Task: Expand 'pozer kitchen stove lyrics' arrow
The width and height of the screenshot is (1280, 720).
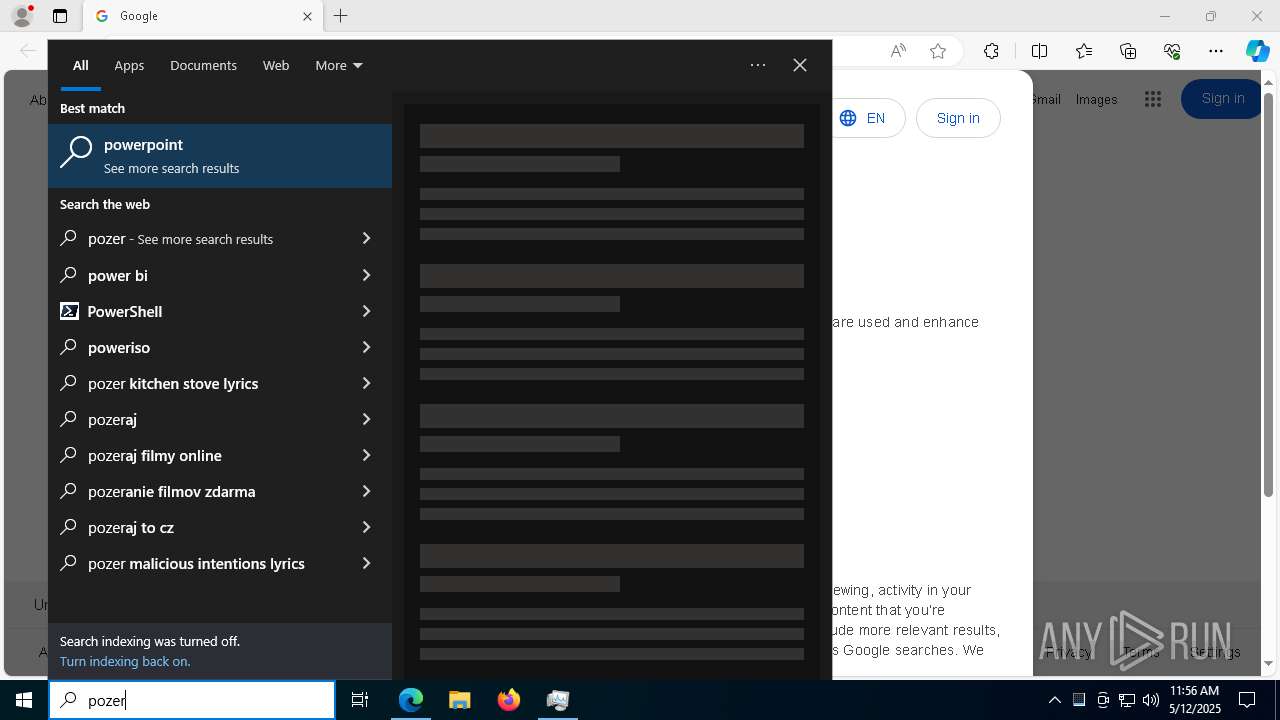Action: 366,383
